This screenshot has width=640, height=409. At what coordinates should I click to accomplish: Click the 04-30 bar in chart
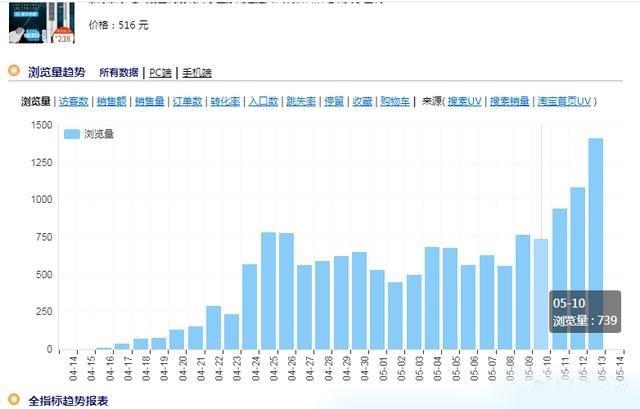tap(359, 301)
